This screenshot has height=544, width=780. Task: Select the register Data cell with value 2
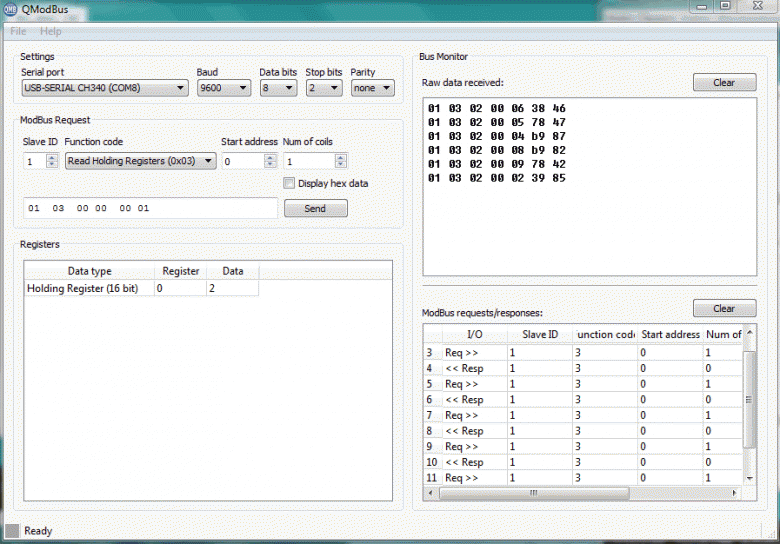[232, 288]
